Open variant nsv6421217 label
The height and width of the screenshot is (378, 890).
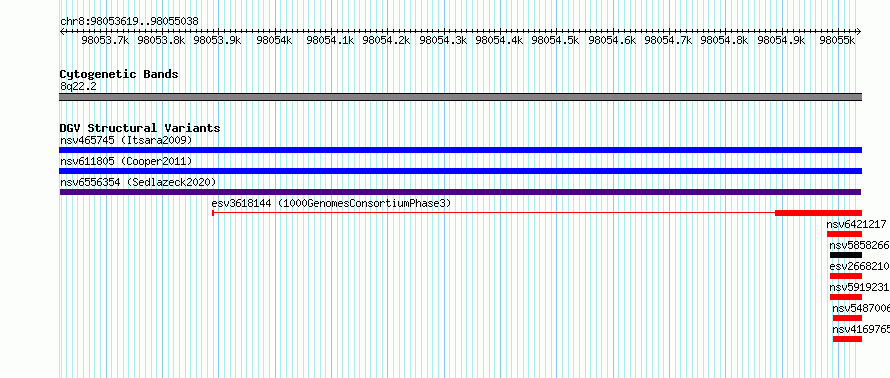(856, 225)
